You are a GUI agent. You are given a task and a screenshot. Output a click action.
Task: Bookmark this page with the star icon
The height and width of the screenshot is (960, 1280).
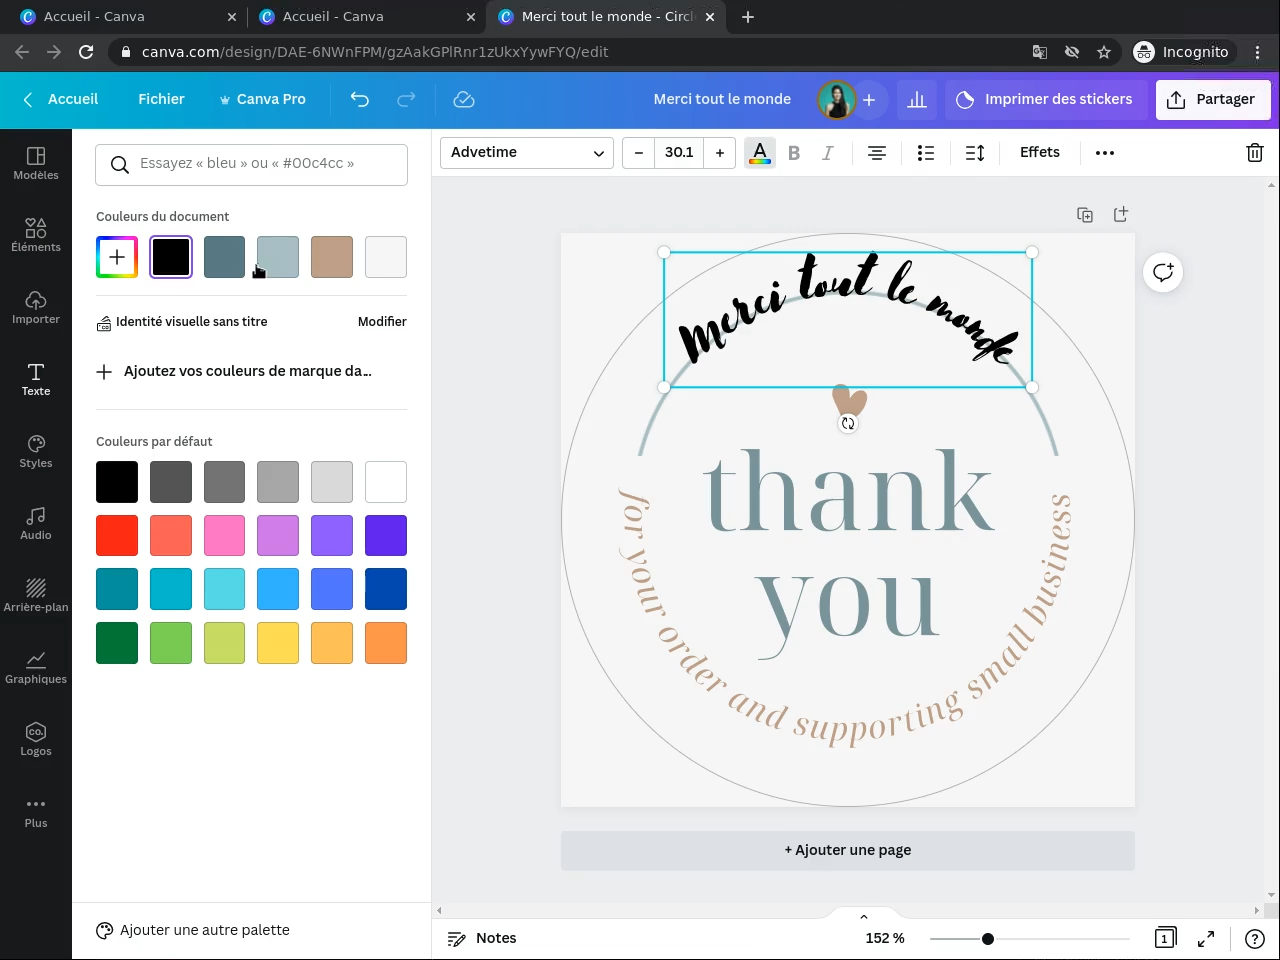click(x=1104, y=52)
